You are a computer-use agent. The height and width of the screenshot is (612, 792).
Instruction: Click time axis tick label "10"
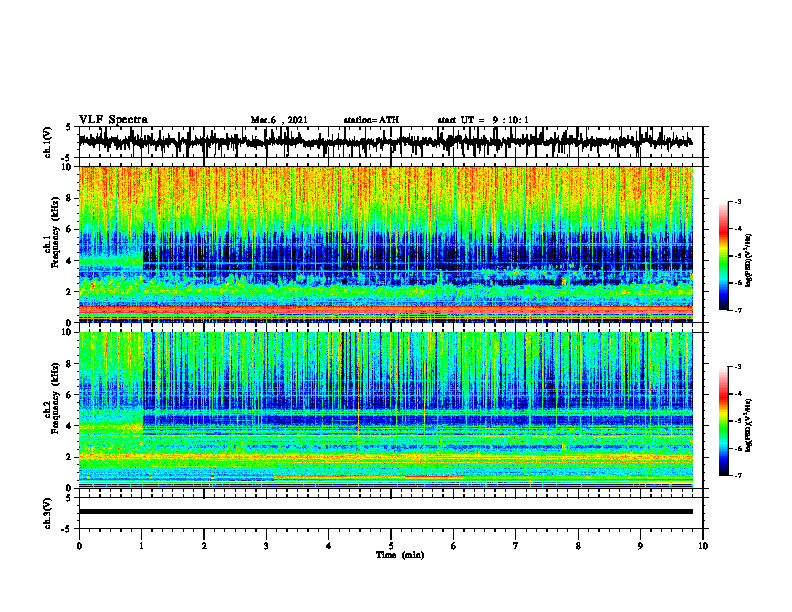click(703, 546)
